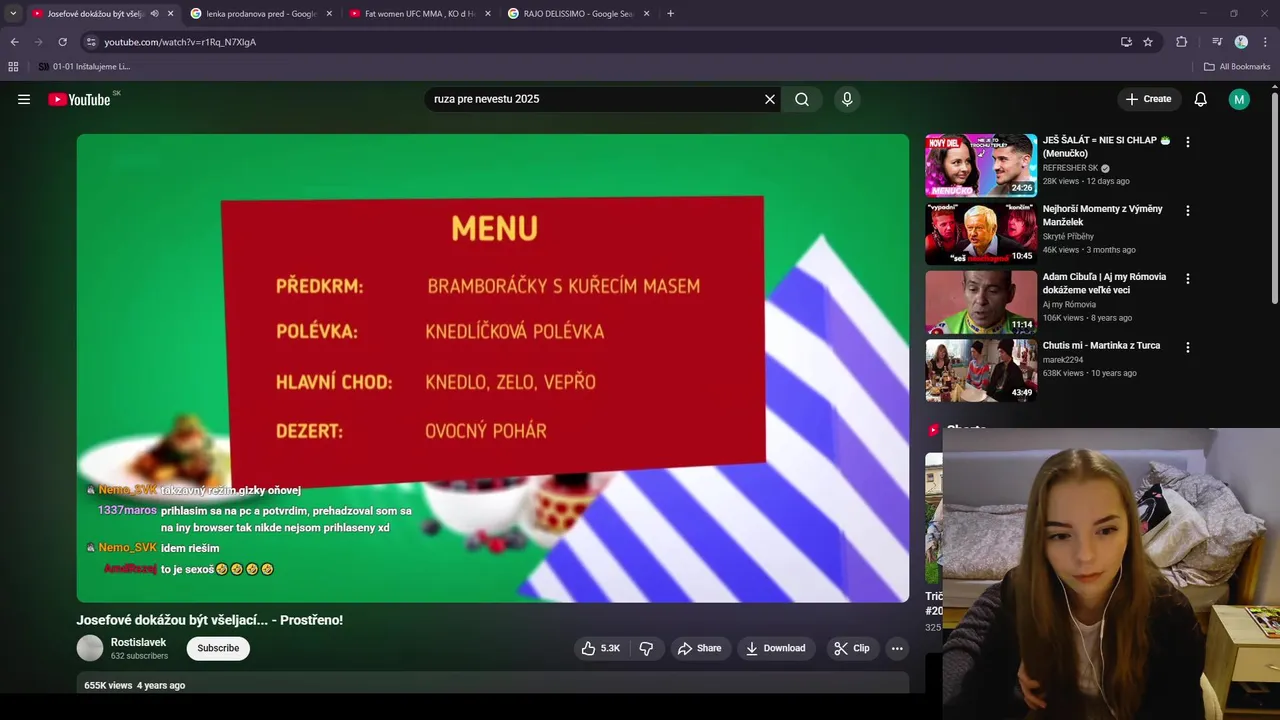Close the Josefové dokážou tab

tap(170, 14)
